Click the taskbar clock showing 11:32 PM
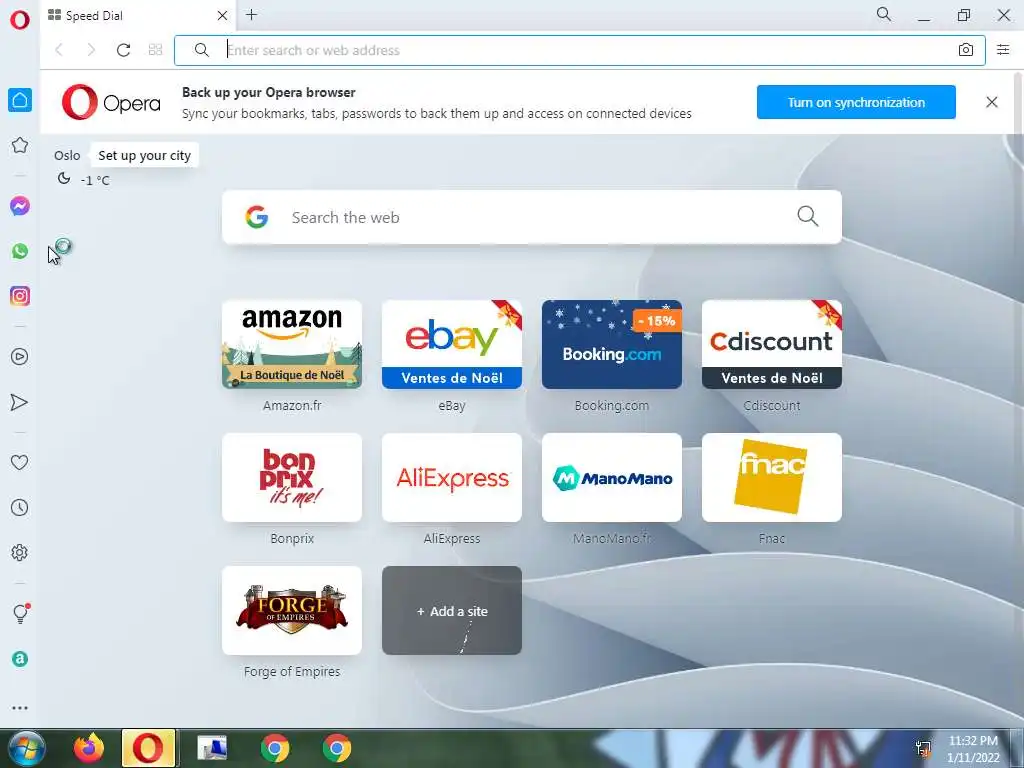The height and width of the screenshot is (768, 1024). tap(973, 748)
